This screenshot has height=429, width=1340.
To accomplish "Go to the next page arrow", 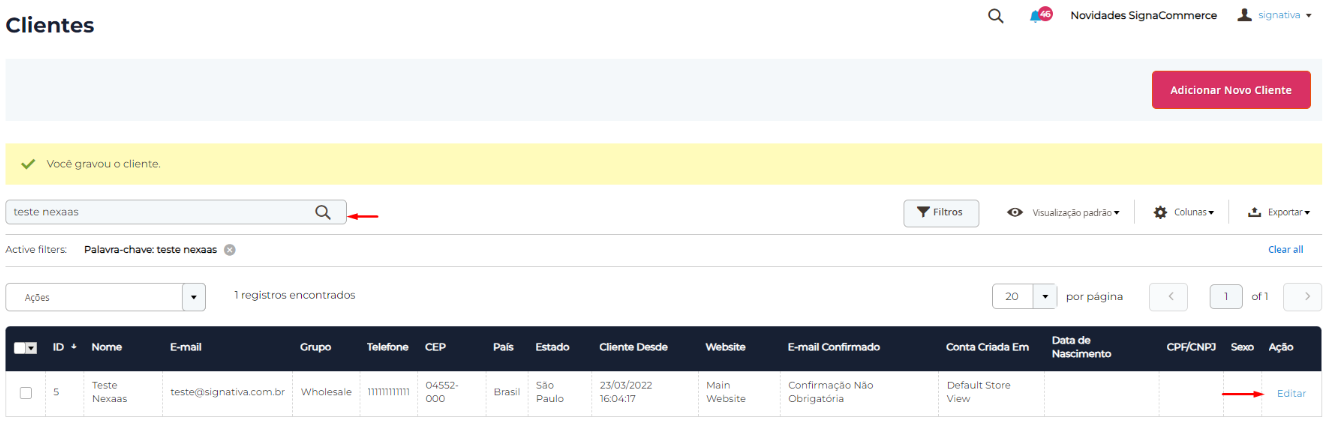I will [x=1302, y=297].
